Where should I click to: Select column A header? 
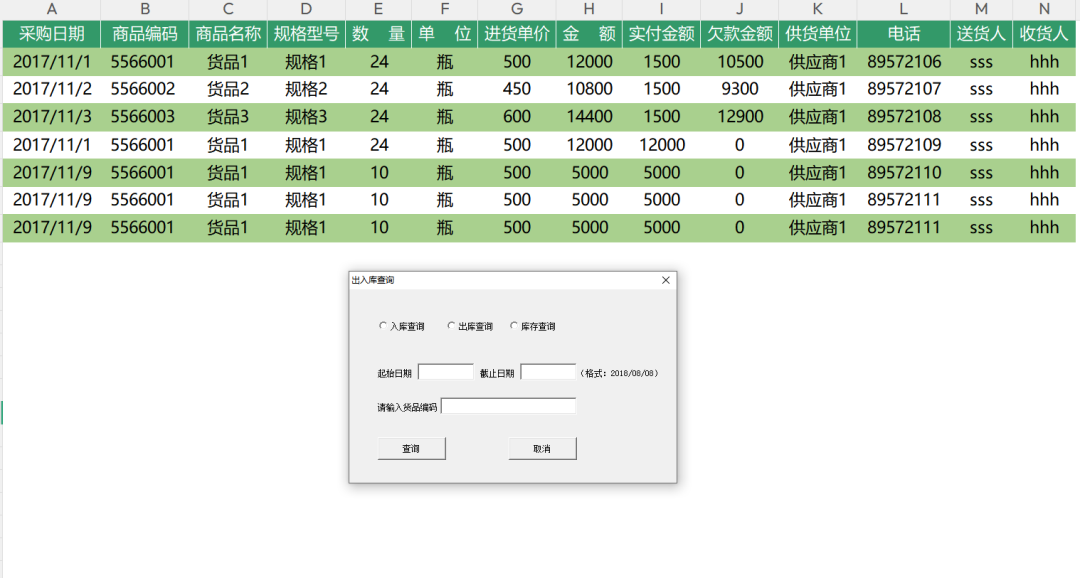point(52,9)
